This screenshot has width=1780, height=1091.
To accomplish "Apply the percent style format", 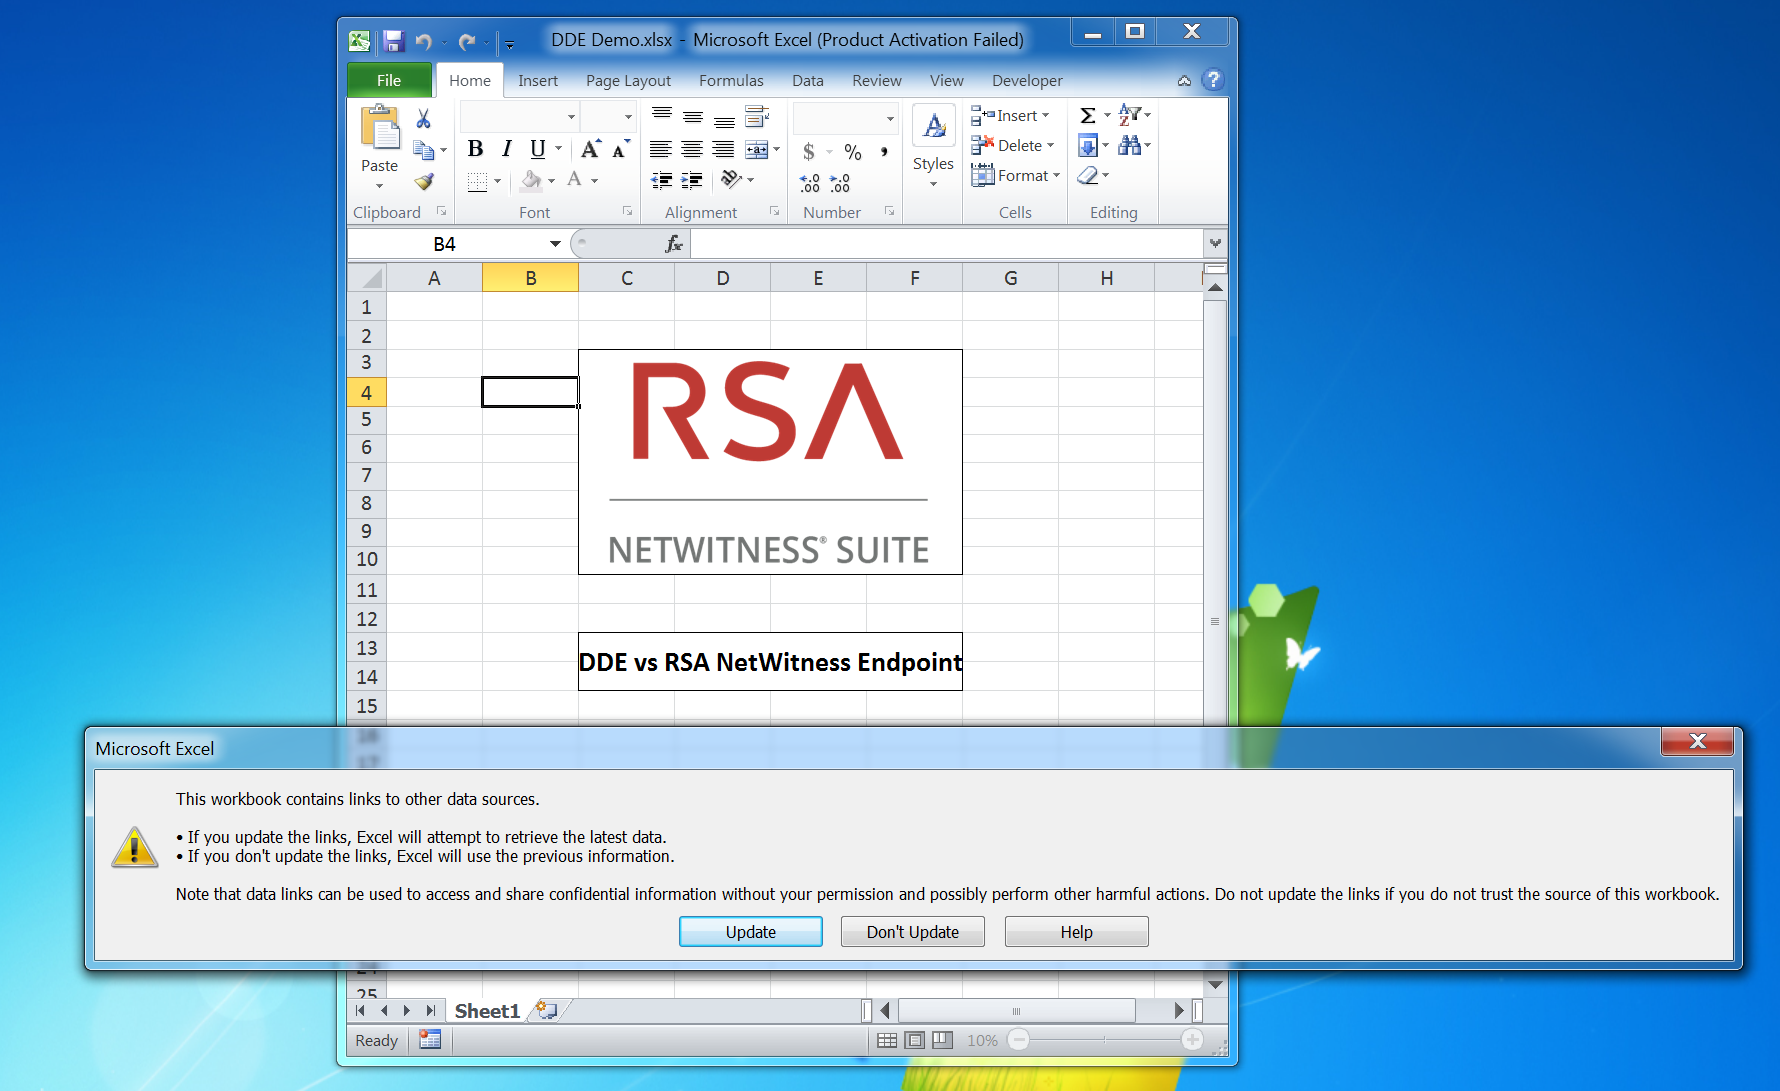I will (x=852, y=152).
